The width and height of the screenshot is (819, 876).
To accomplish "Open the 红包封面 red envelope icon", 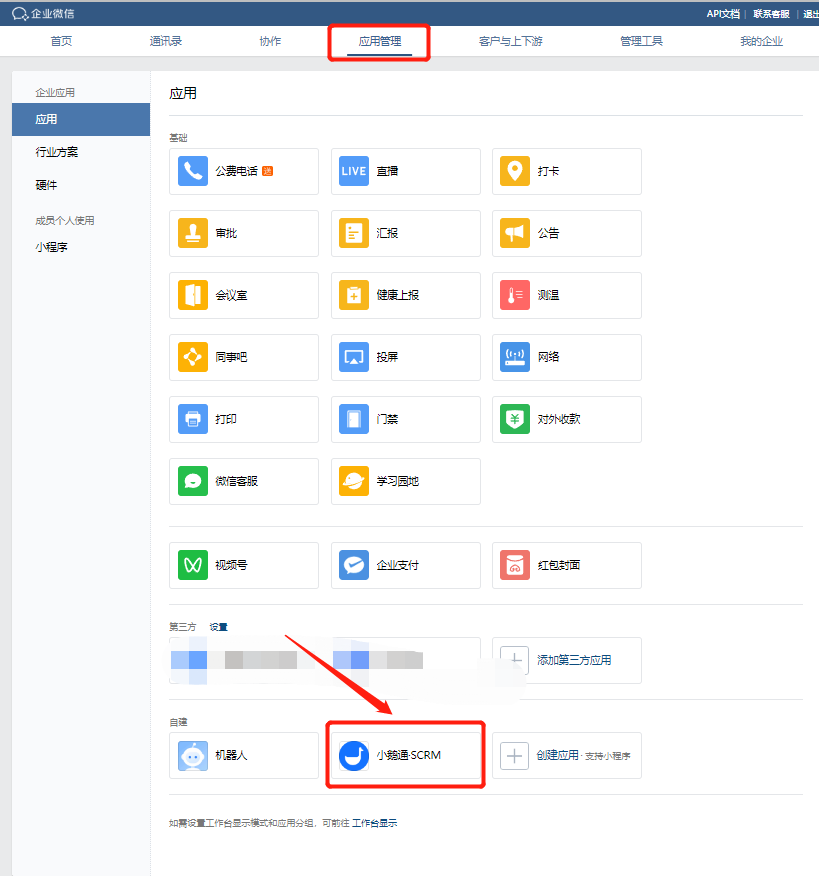I will coord(515,565).
